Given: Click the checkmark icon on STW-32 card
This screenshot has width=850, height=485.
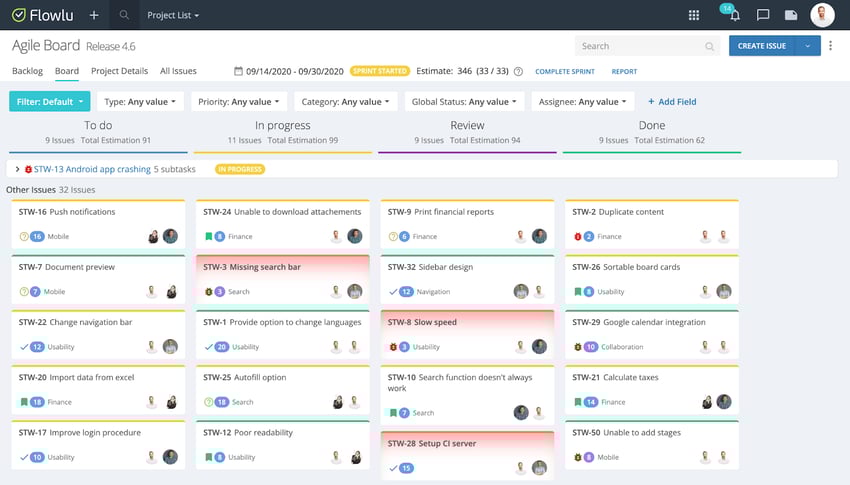Looking at the screenshot, I should pos(393,292).
